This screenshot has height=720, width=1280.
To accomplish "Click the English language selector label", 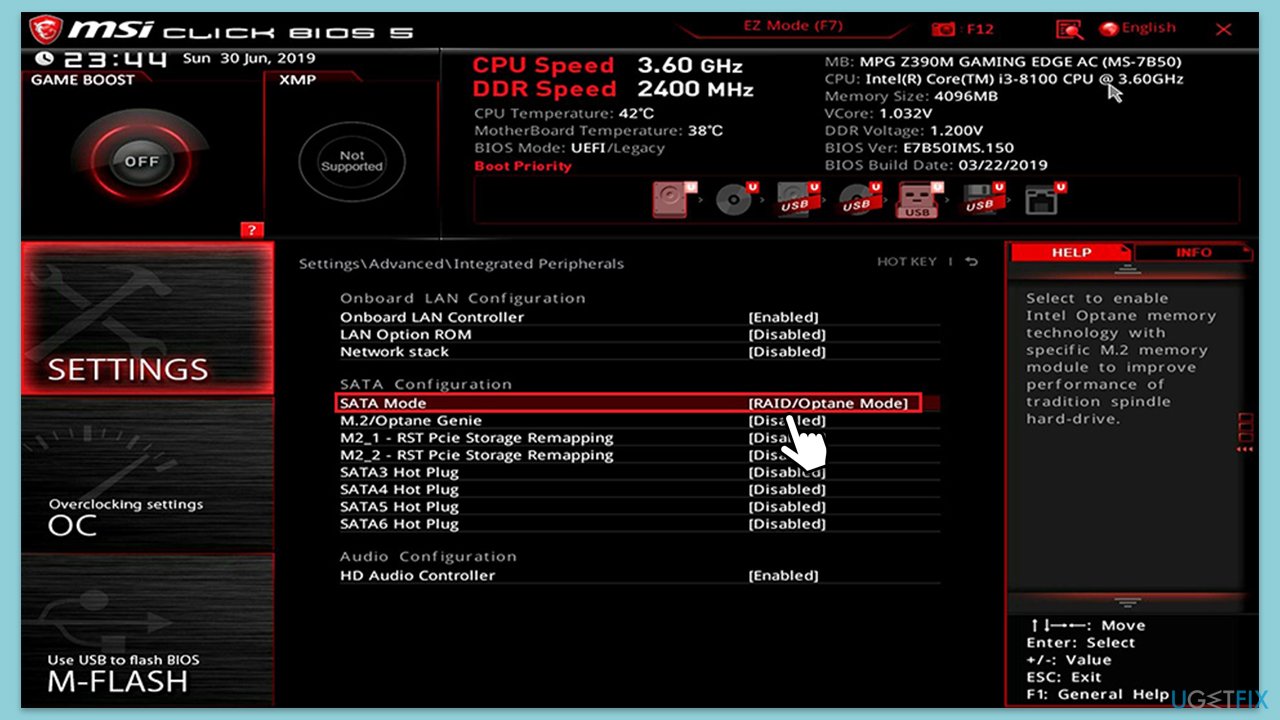I will pos(1149,28).
